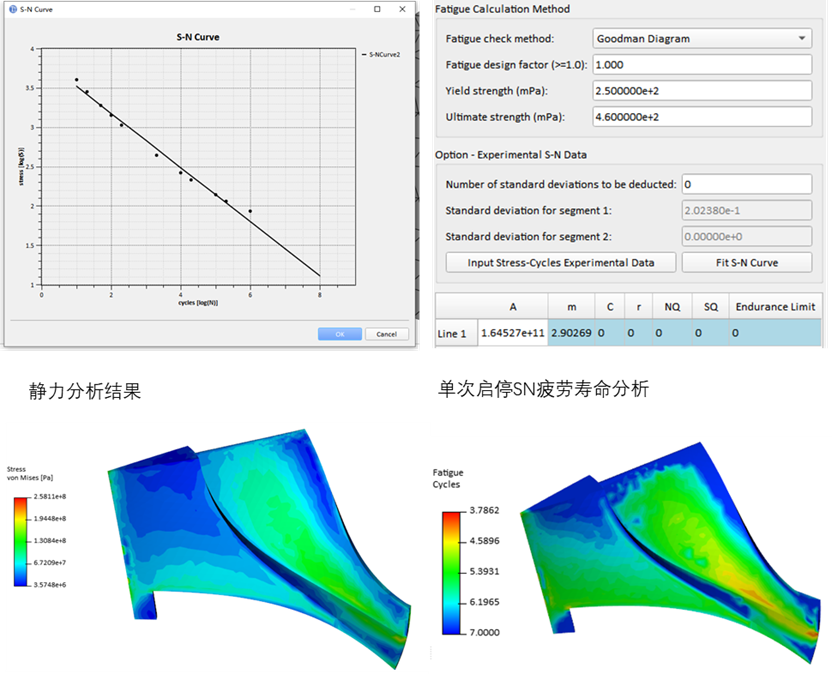Viewport: 832px width, 674px height.
Task: Click Input Stress-Cycles Experimental Data button
Action: [x=561, y=263]
